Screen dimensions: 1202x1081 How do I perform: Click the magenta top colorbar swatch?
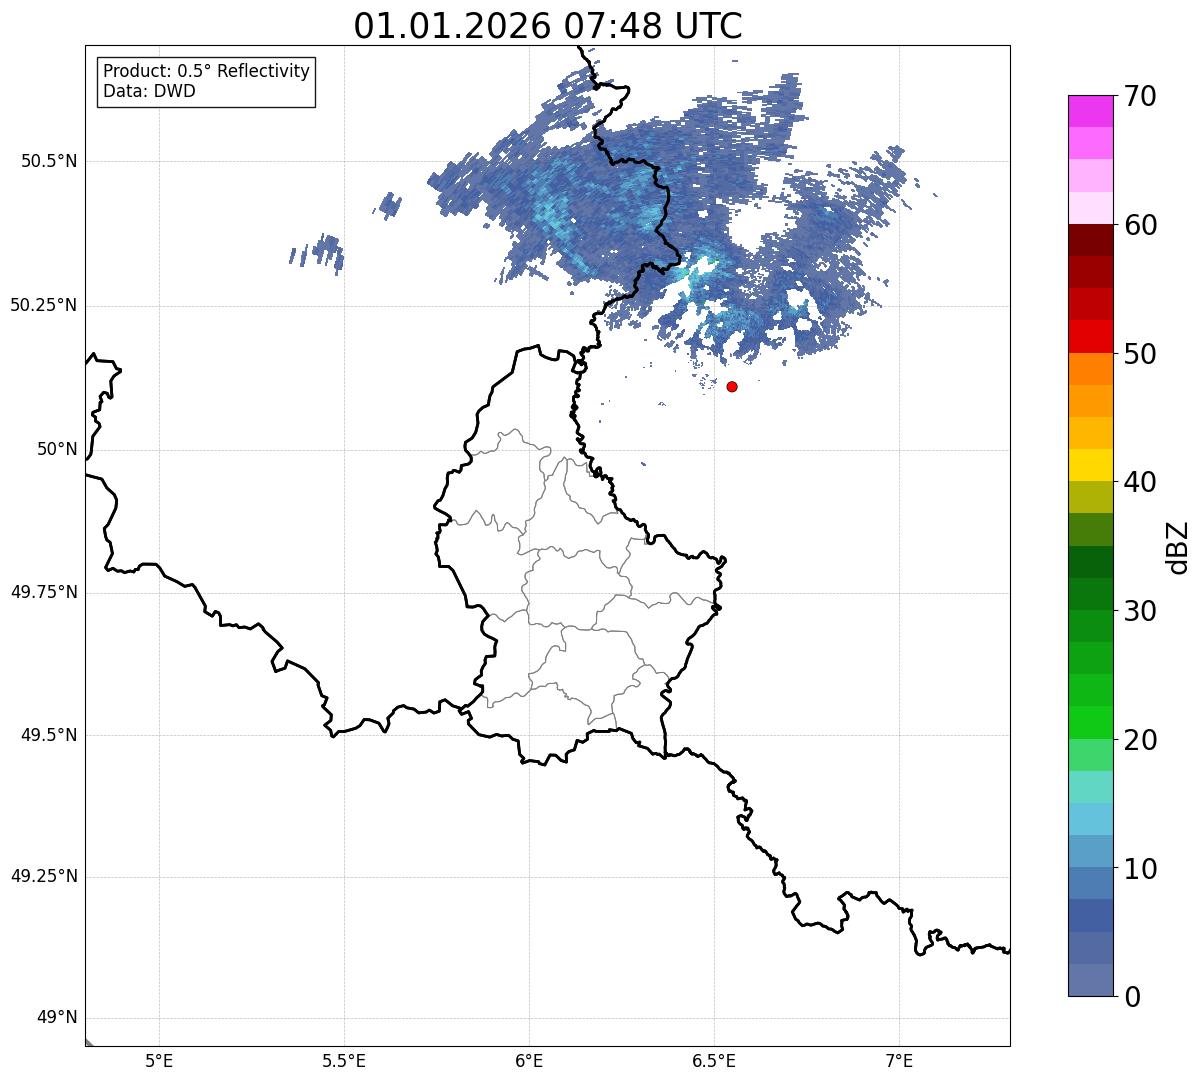pyautogui.click(x=1091, y=111)
